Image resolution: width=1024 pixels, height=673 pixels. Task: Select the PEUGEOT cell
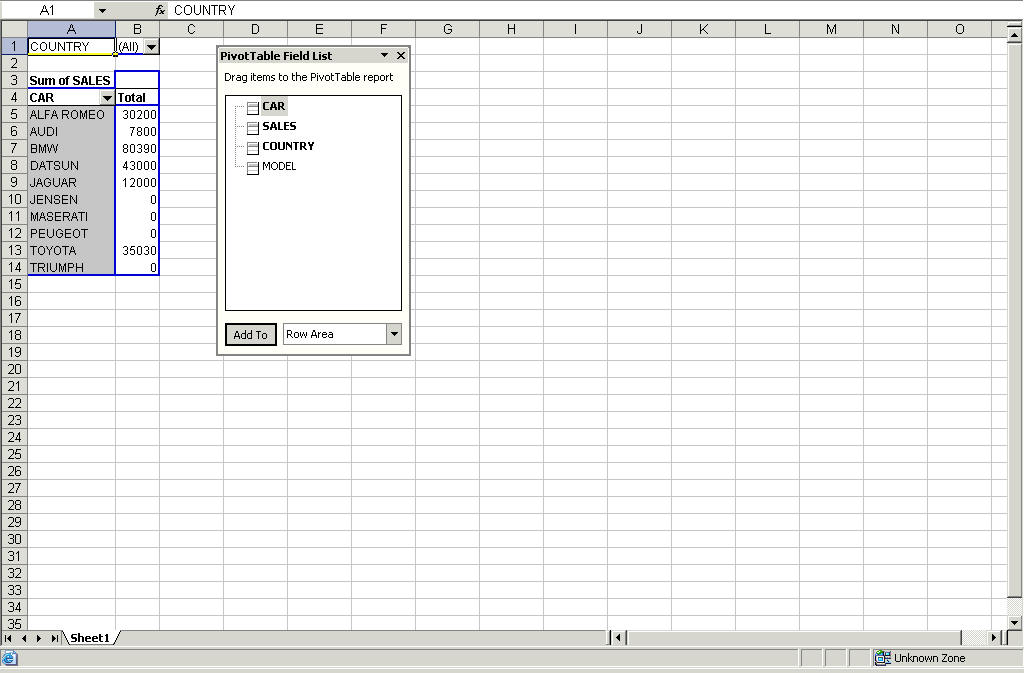coord(71,234)
